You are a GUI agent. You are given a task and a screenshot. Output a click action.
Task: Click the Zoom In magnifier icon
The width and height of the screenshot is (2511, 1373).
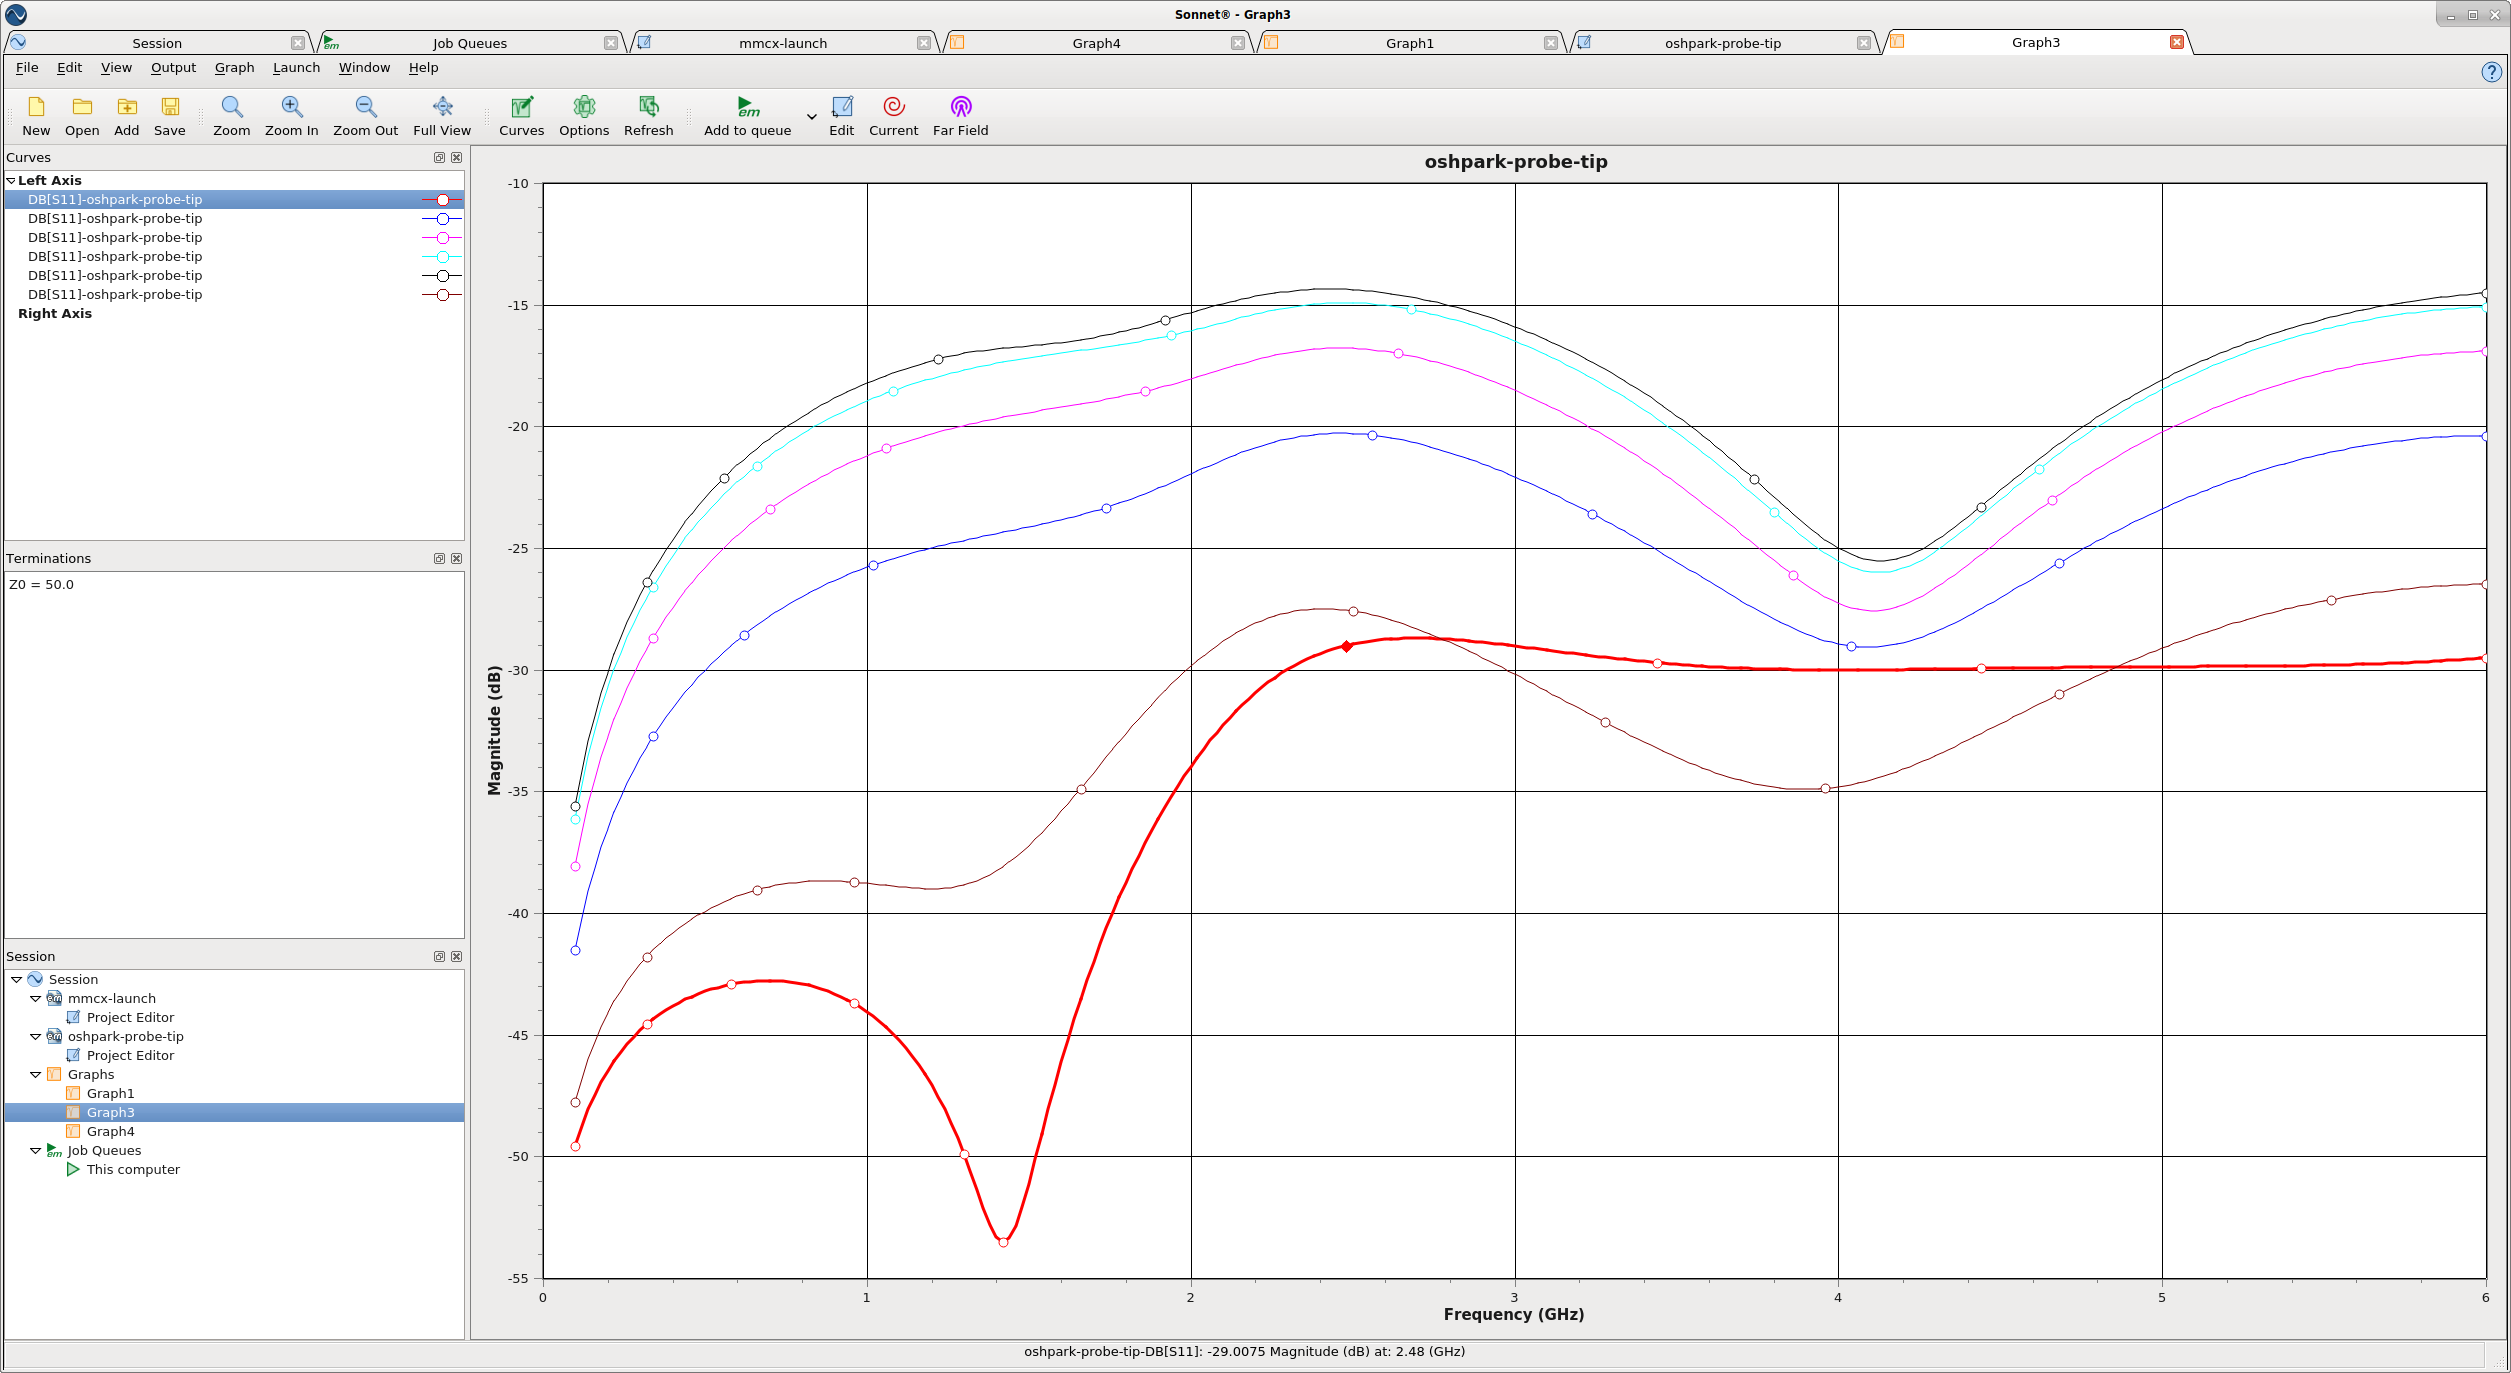291,107
